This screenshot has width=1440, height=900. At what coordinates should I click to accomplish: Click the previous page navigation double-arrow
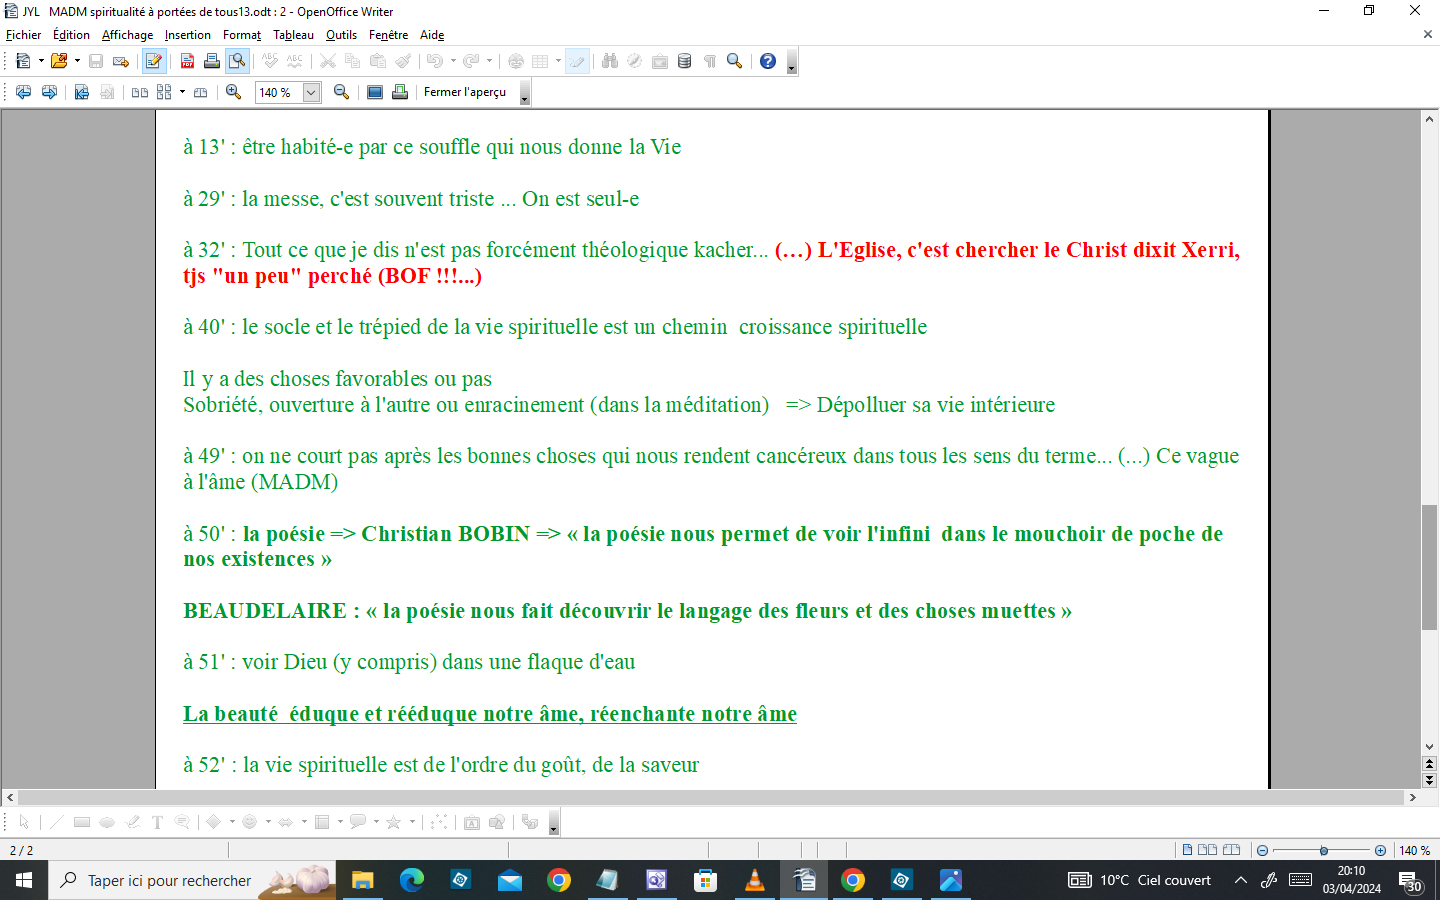(1429, 764)
